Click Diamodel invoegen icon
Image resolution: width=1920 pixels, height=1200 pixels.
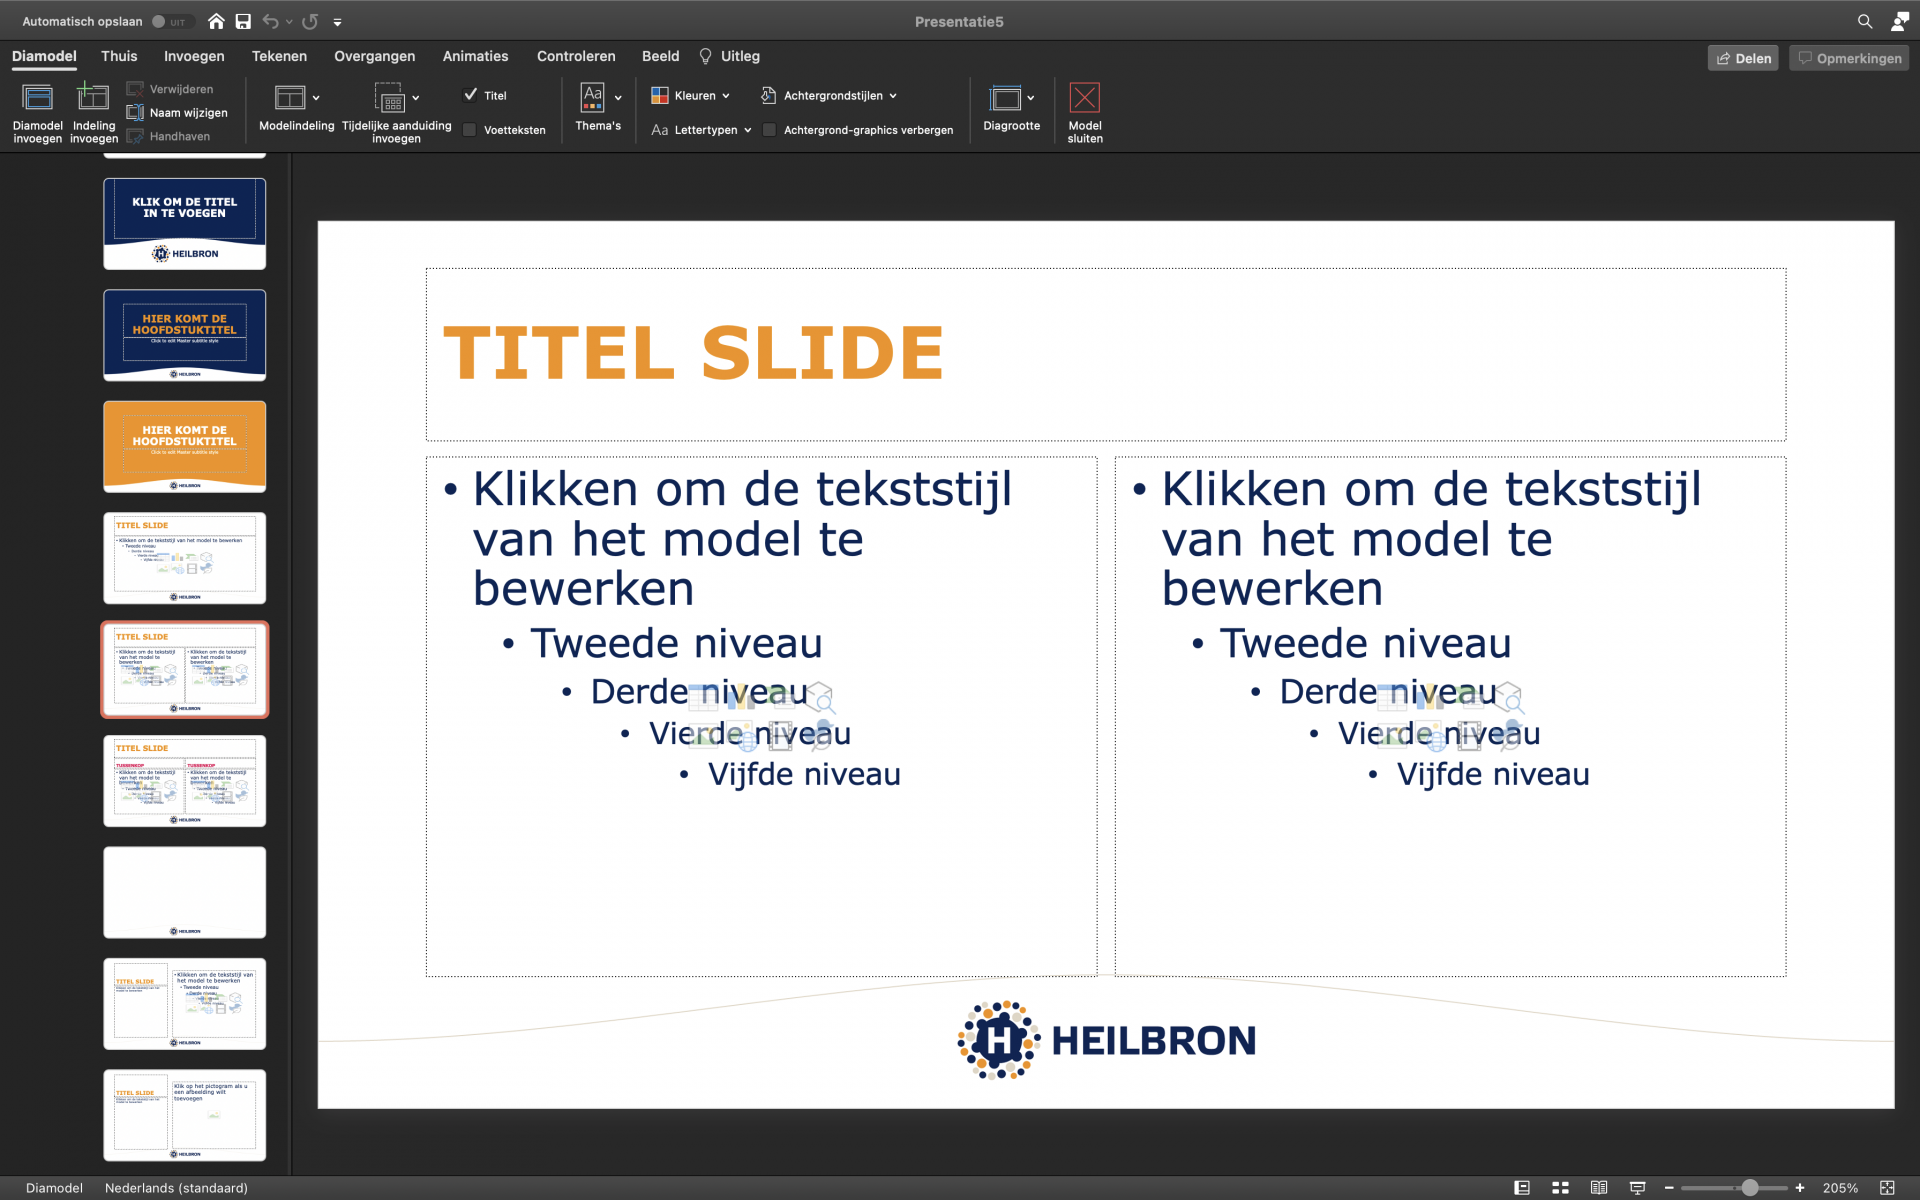click(37, 98)
